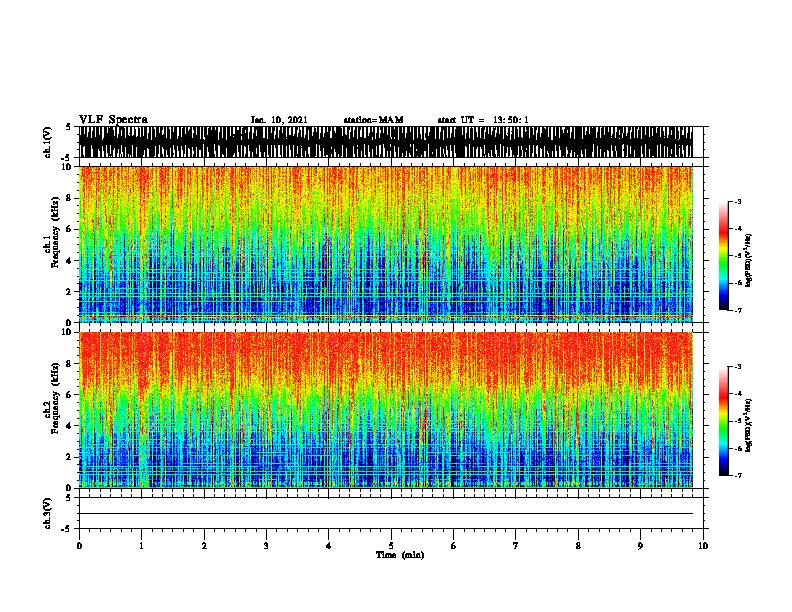Click time axis tick label "5"
The image size is (792, 612).
point(391,546)
